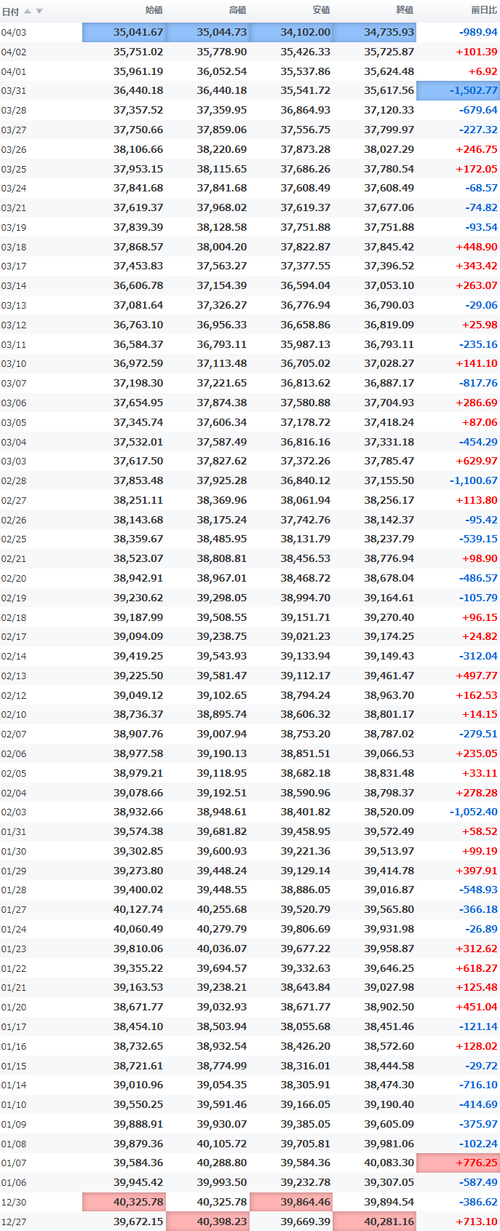
Task: Click the change value -817.76
Action: [477, 383]
